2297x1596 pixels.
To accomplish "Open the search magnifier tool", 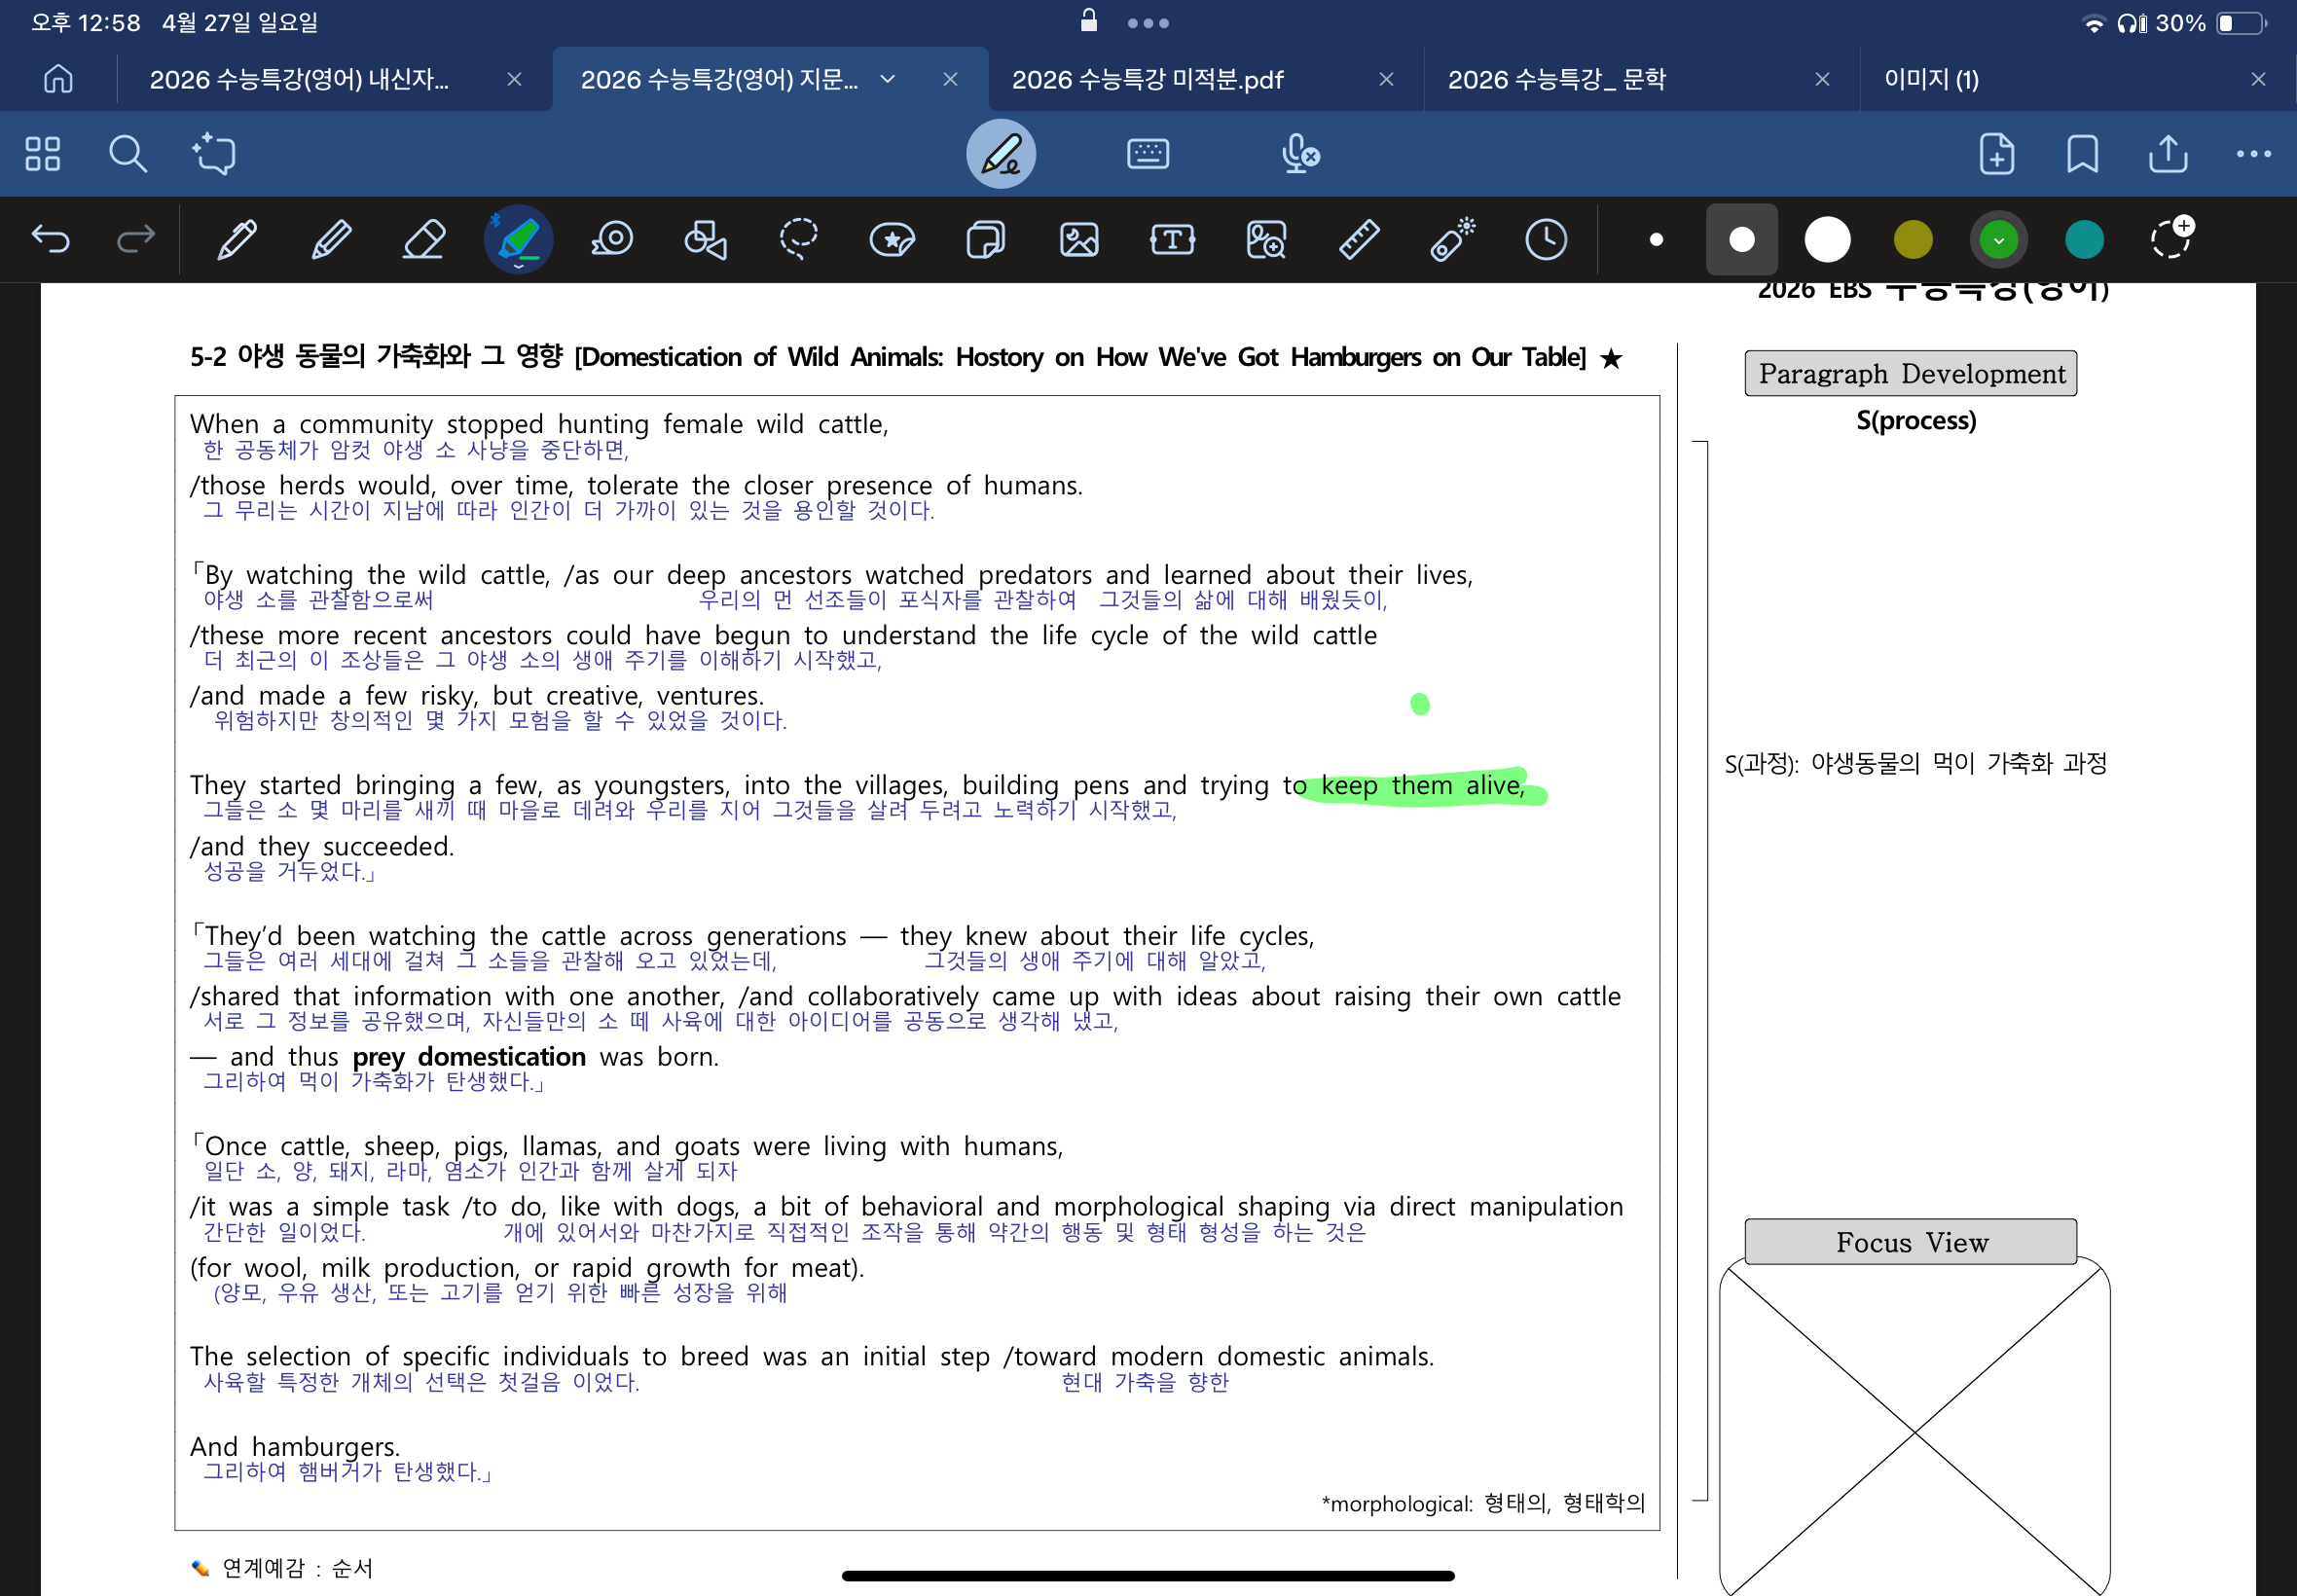I will click(x=128, y=154).
